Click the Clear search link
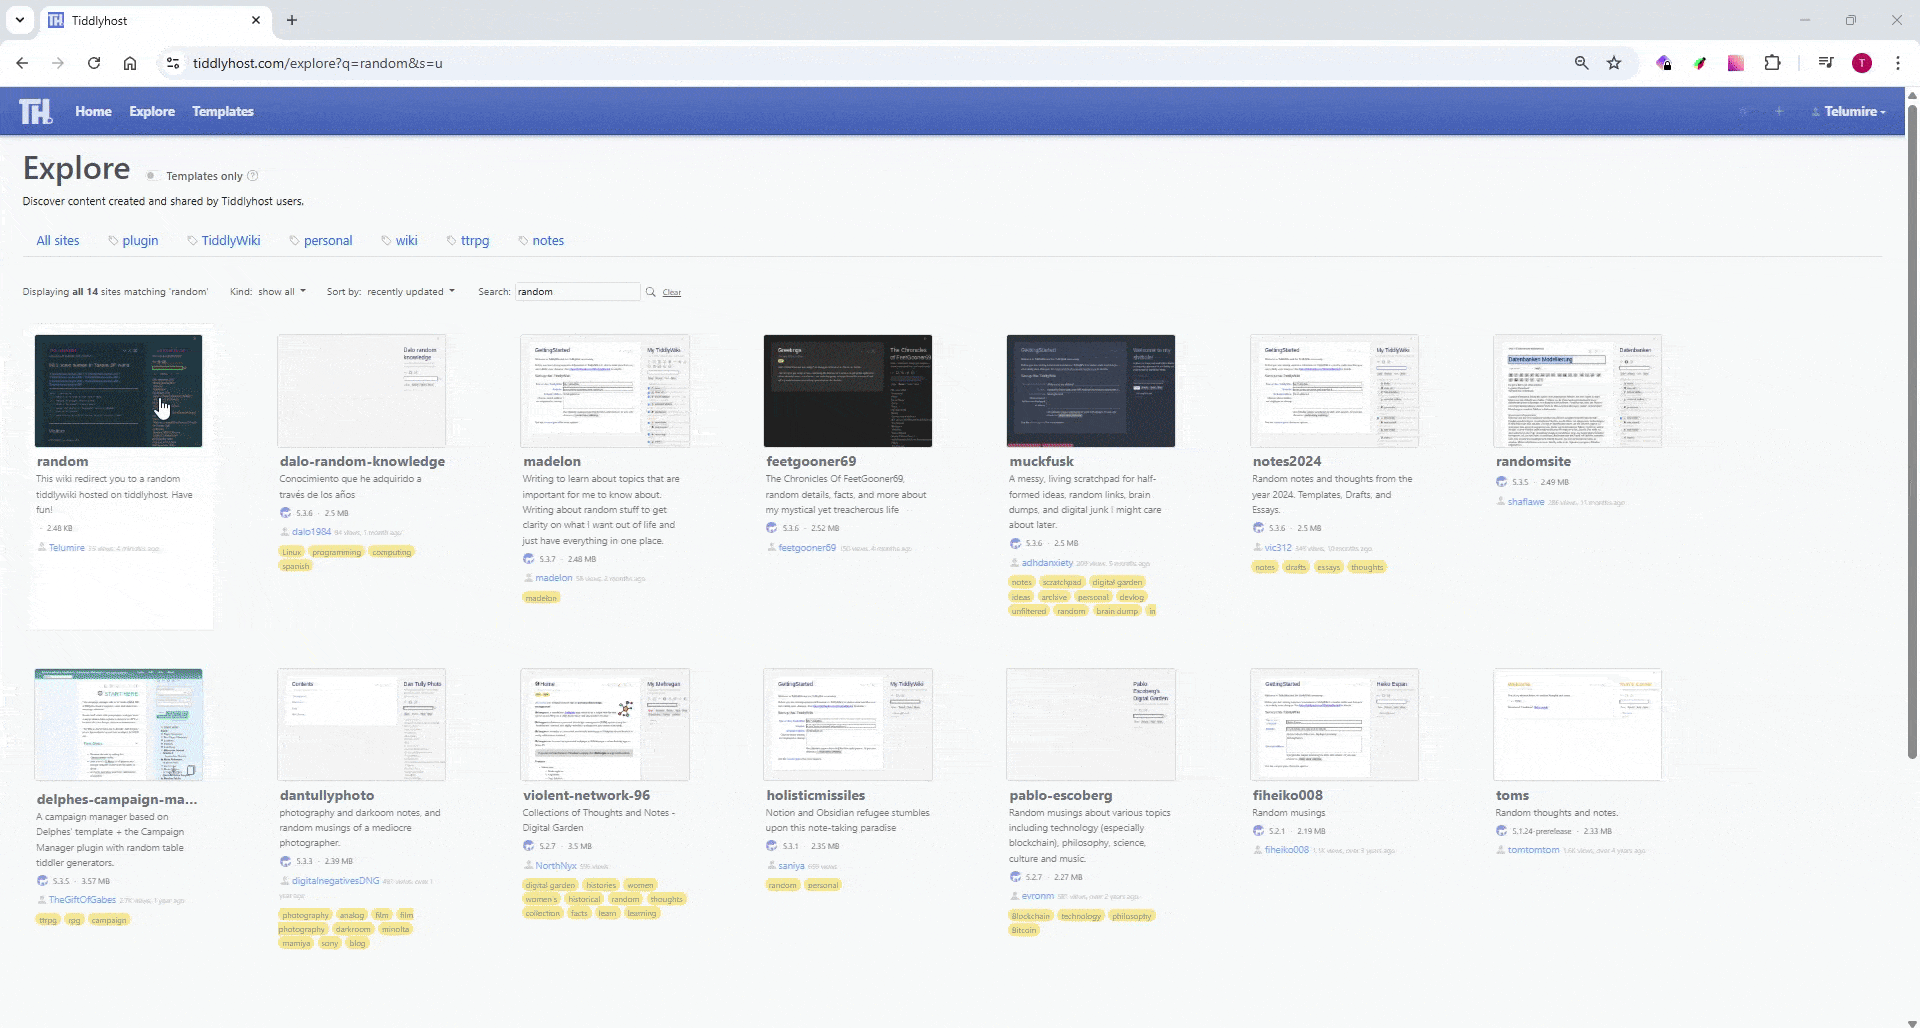This screenshot has height=1028, width=1920. pos(672,293)
